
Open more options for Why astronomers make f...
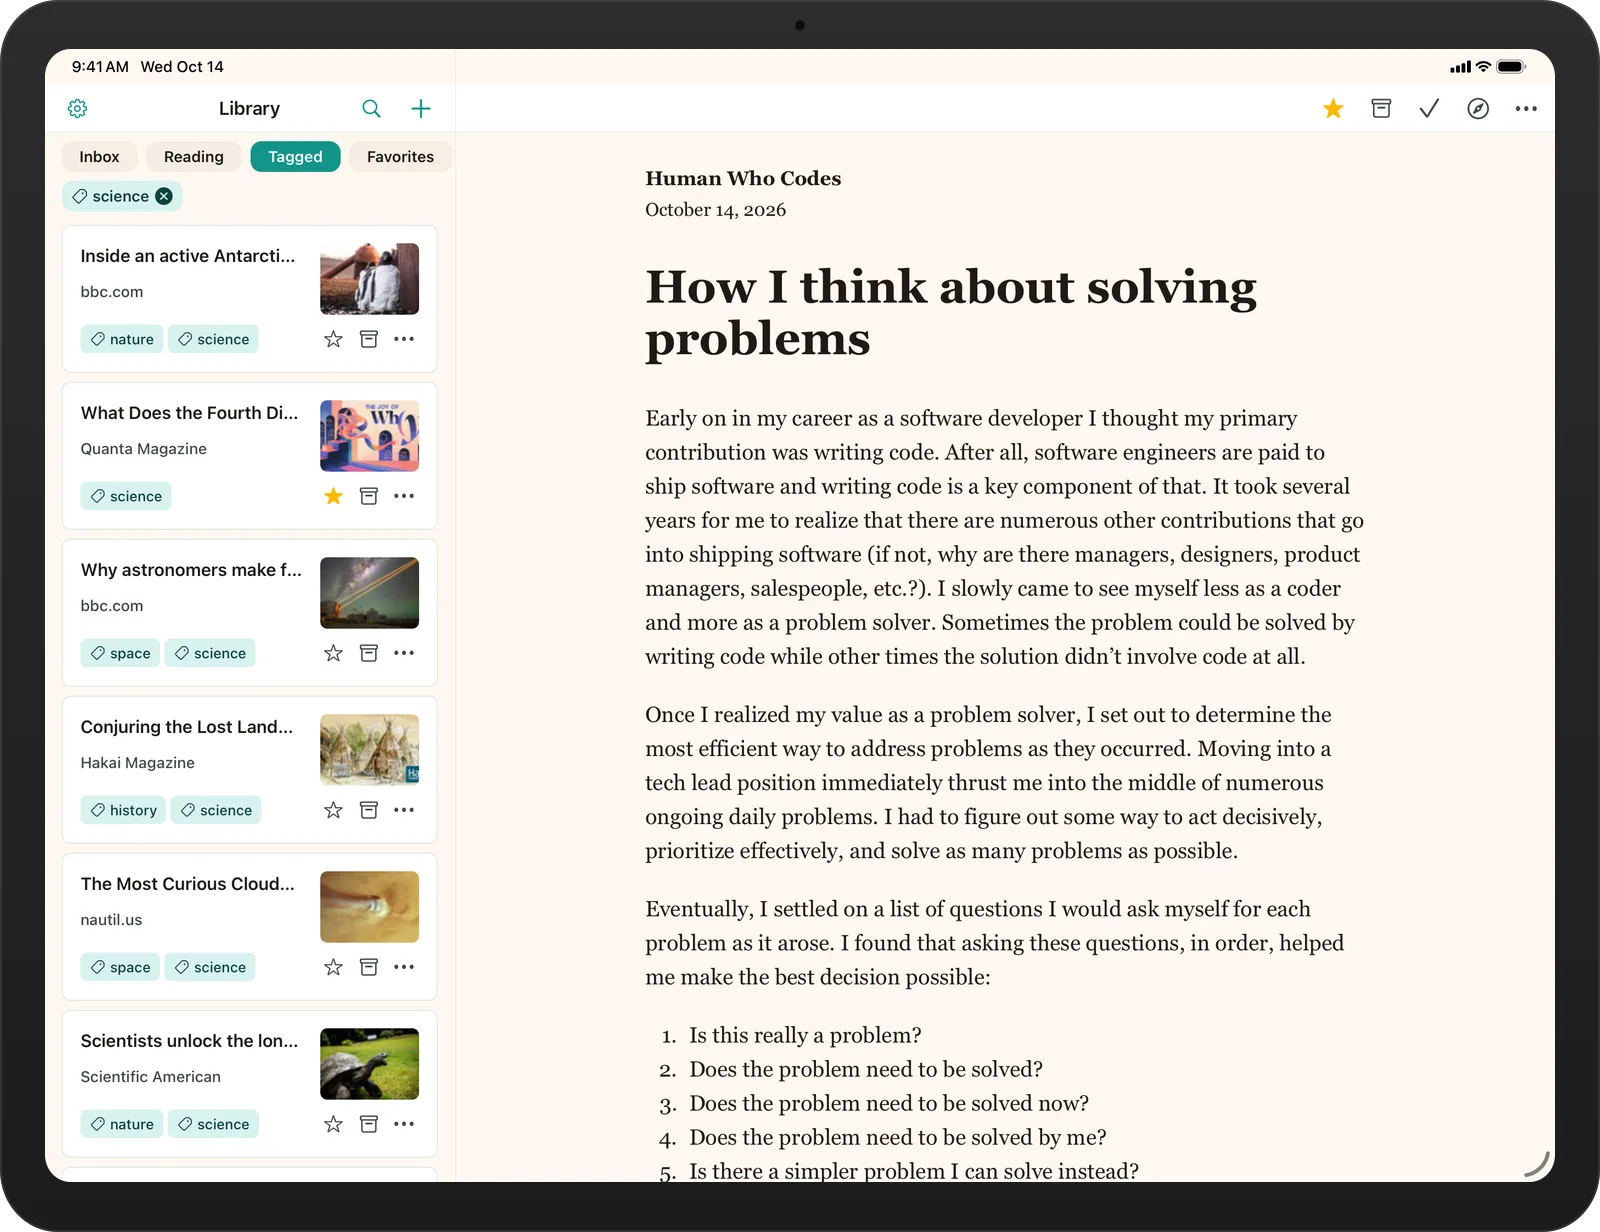[x=404, y=653]
